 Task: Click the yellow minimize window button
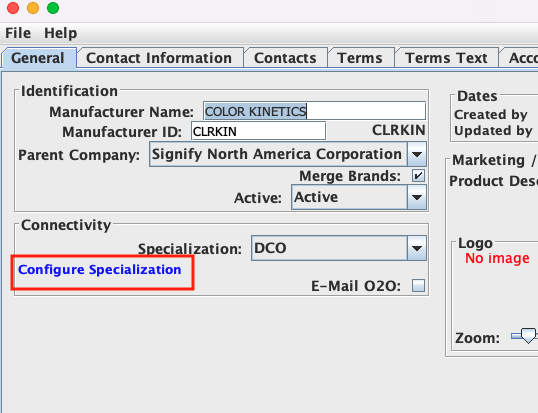coord(33,8)
